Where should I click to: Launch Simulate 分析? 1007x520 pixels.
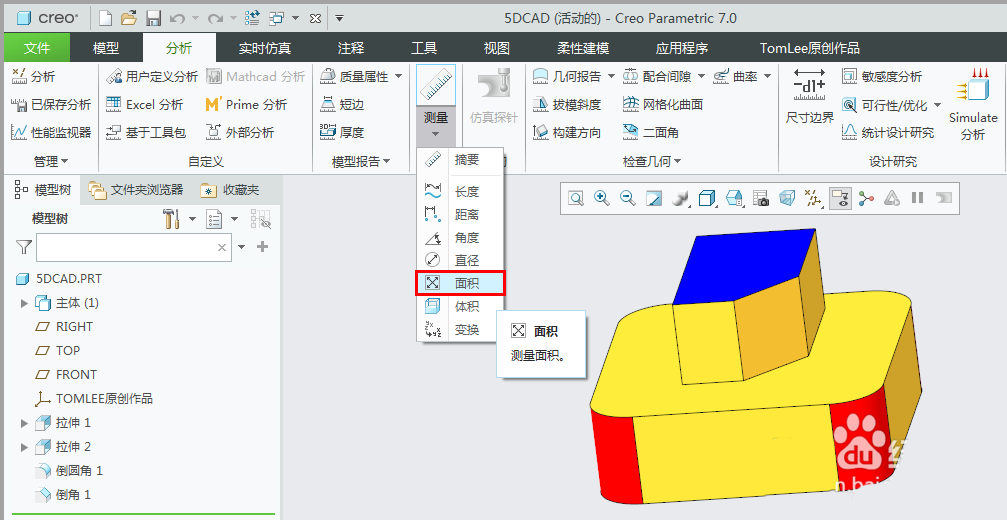pos(973,103)
